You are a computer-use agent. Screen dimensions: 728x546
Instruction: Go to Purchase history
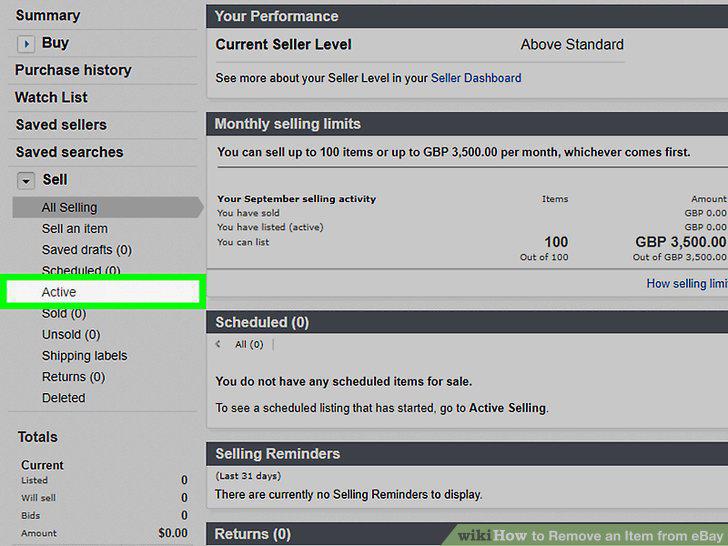[73, 70]
